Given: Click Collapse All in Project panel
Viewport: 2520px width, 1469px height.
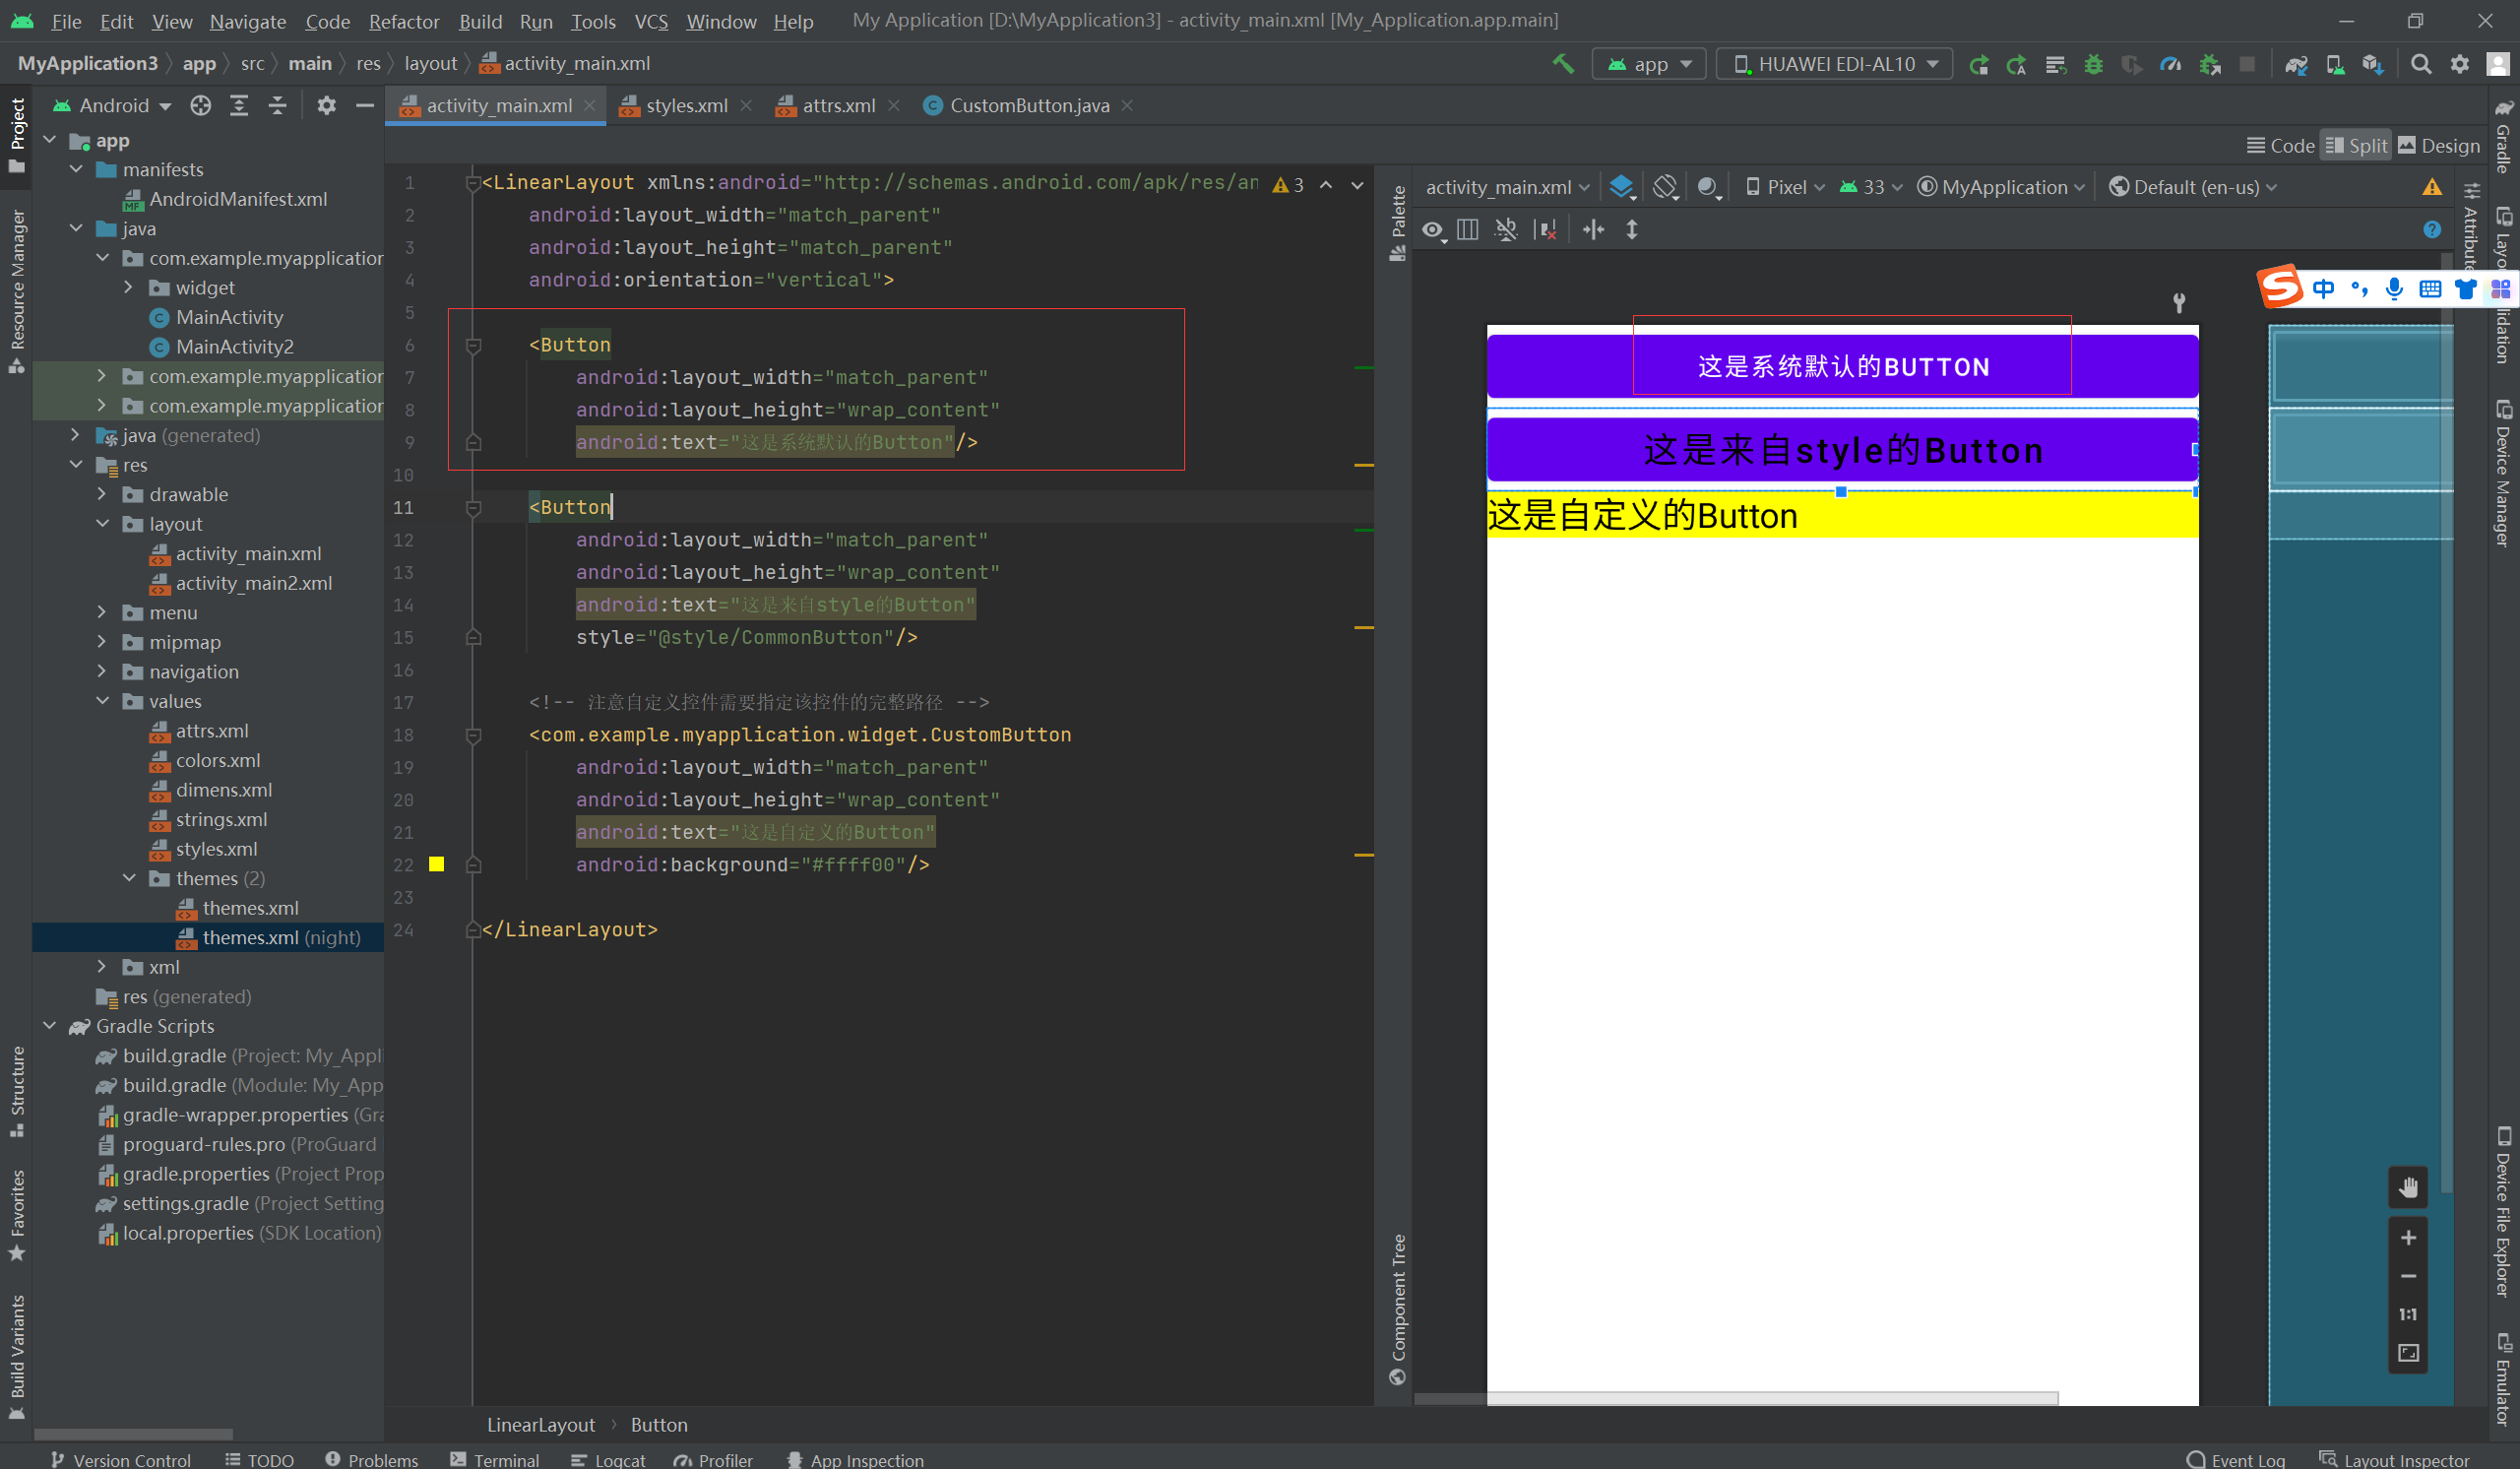Looking at the screenshot, I should click(x=278, y=106).
